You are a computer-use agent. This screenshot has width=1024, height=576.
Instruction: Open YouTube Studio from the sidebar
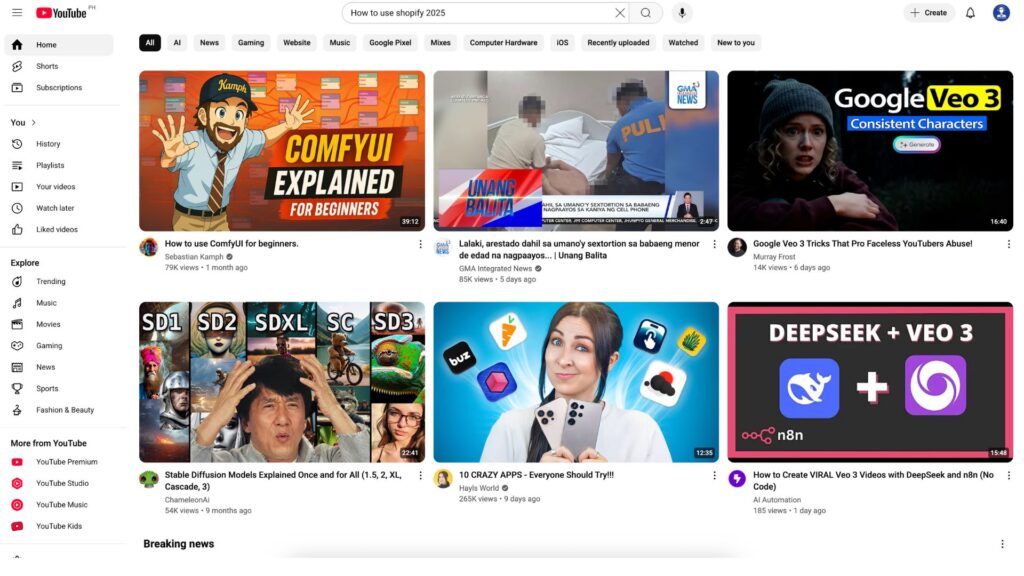coord(62,483)
